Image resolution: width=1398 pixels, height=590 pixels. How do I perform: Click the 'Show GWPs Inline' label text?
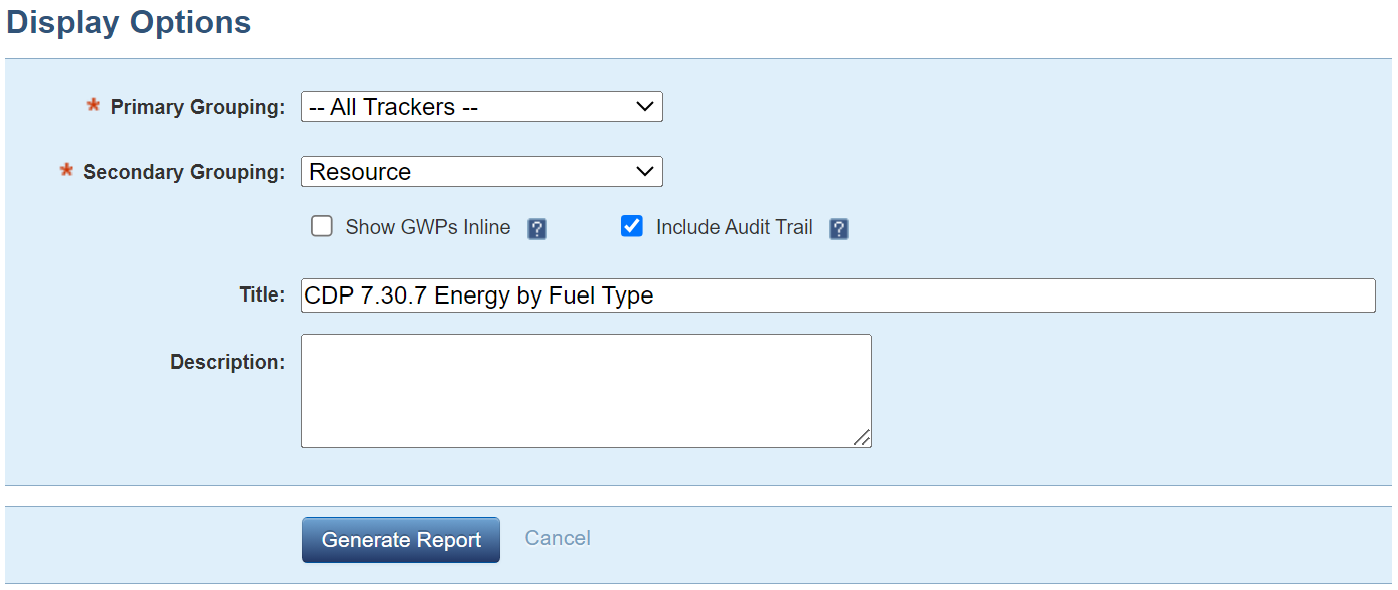point(428,227)
